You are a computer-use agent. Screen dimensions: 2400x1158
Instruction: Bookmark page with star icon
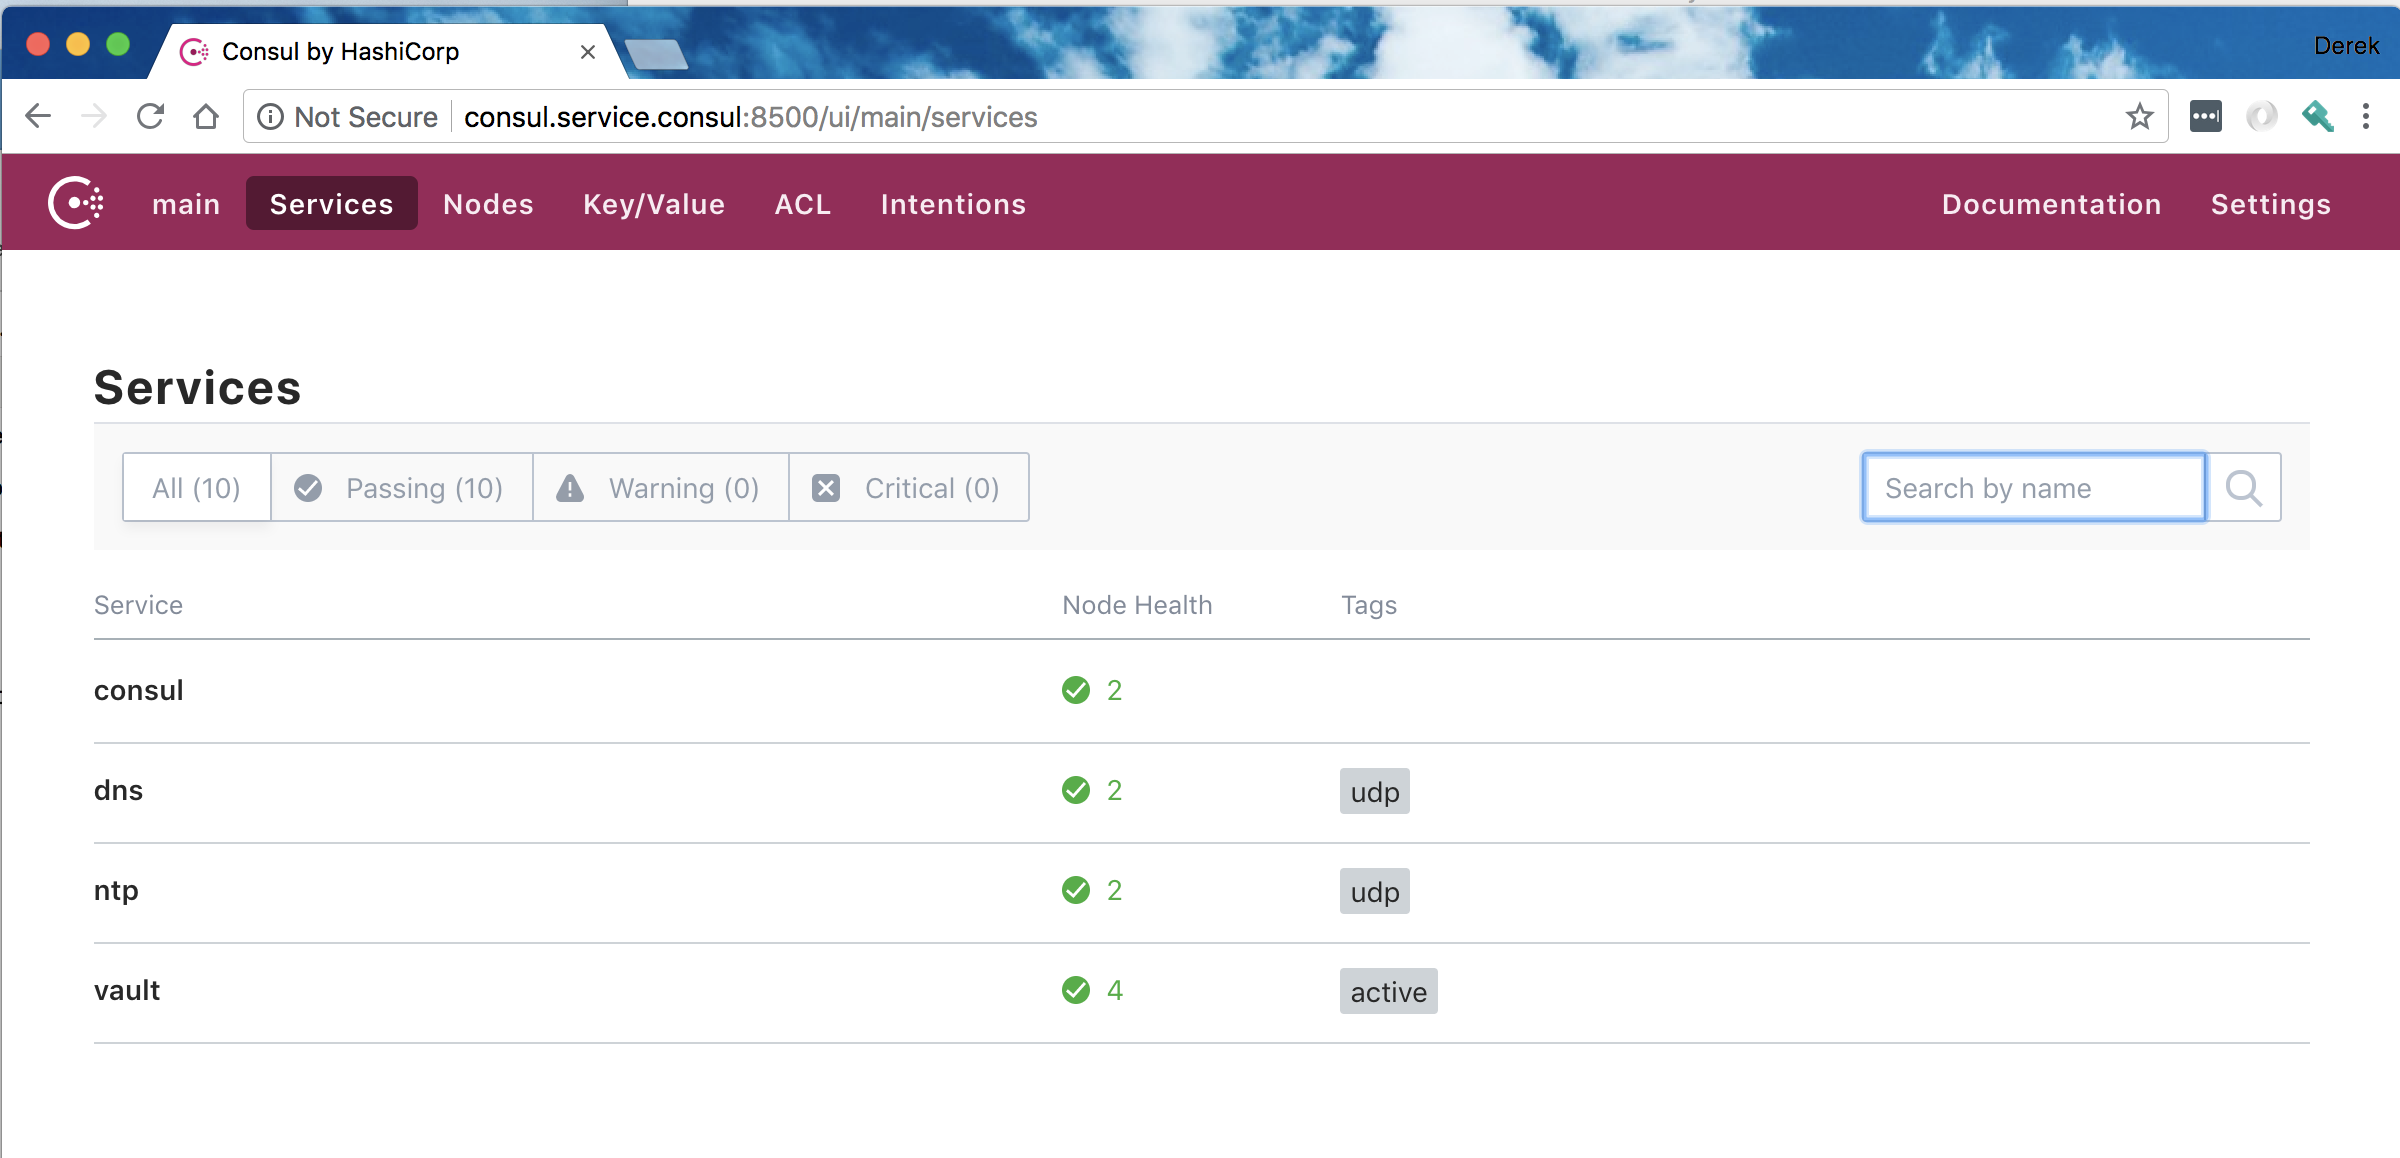(2139, 117)
